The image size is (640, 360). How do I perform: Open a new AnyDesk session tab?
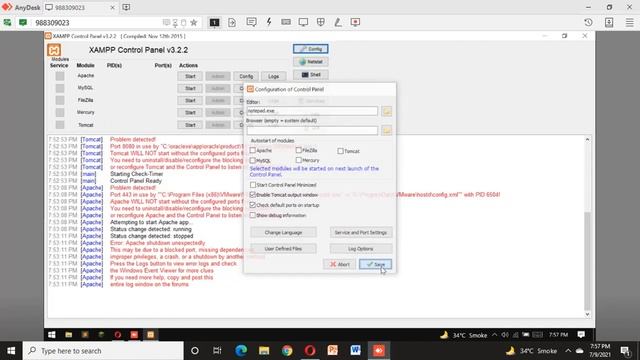[127, 7]
